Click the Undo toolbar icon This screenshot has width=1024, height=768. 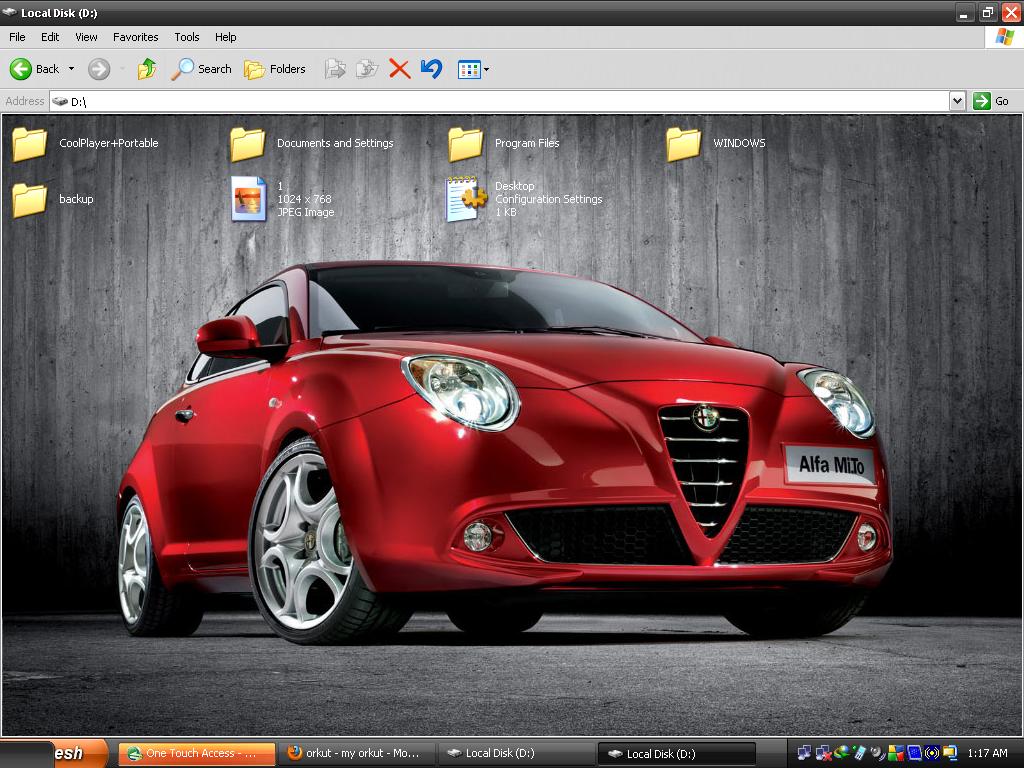tap(430, 68)
